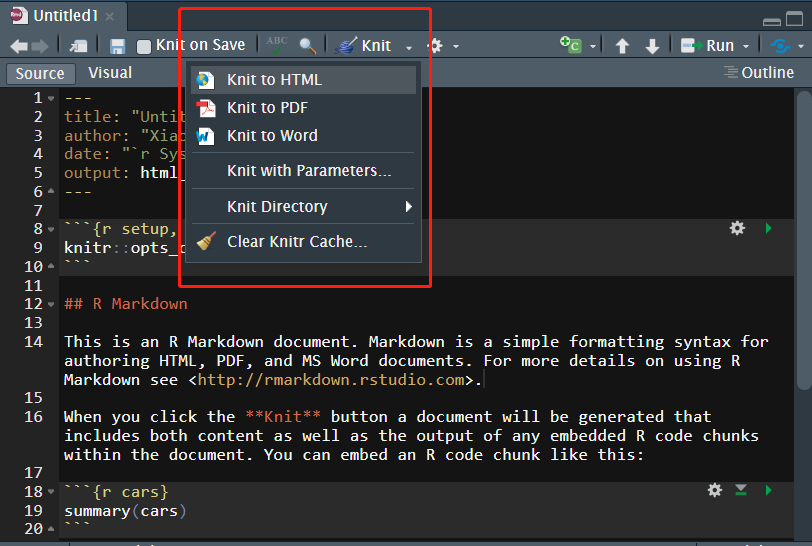Click the broom icon by Clear Knitr Cache
This screenshot has height=546, width=812.
click(206, 241)
